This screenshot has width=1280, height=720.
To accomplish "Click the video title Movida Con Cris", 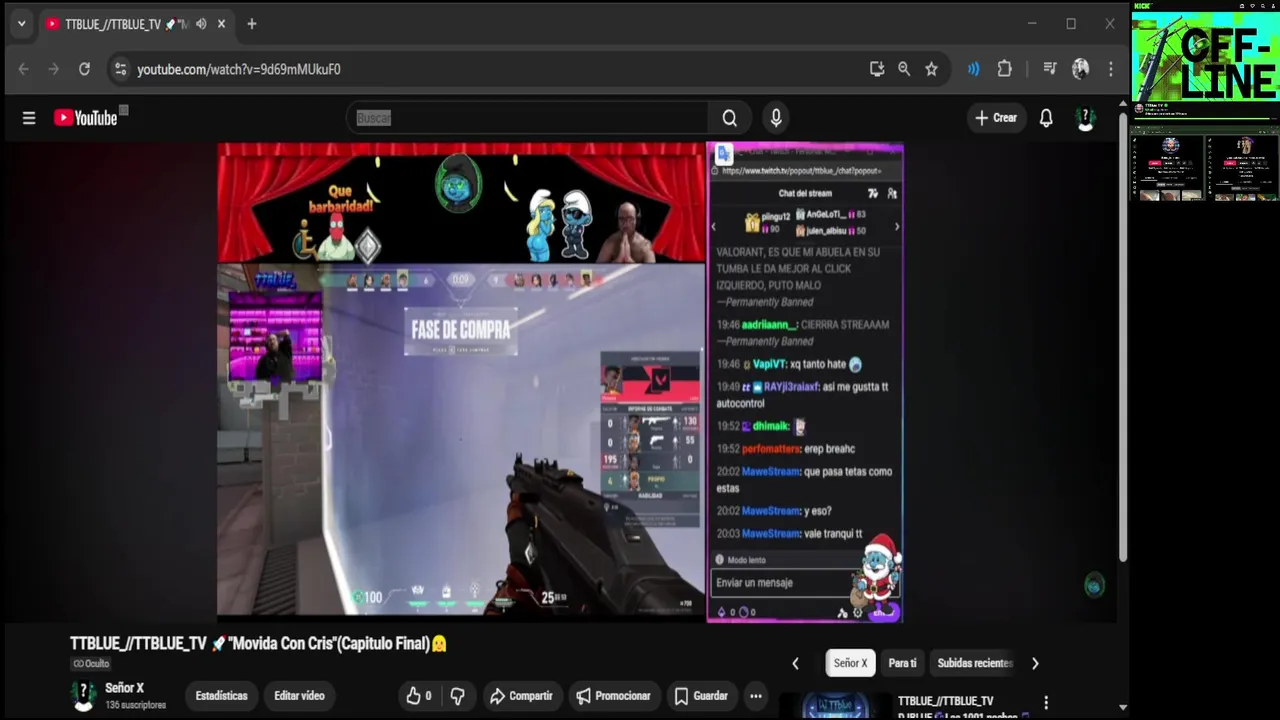I will click(x=258, y=644).
